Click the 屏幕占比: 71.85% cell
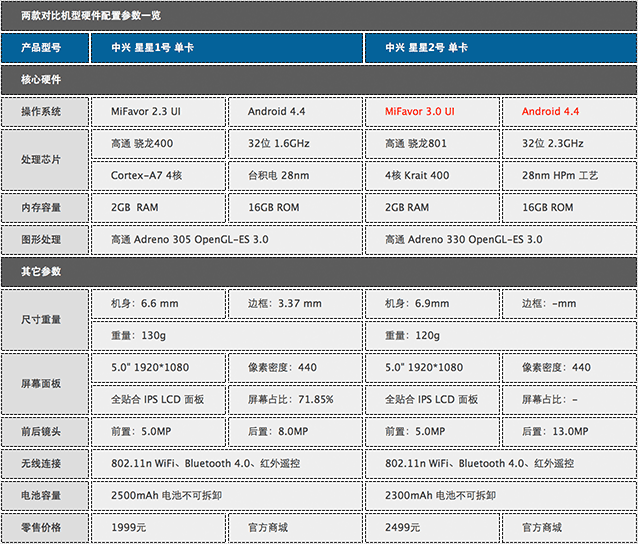This screenshot has height=544, width=638. [295, 400]
